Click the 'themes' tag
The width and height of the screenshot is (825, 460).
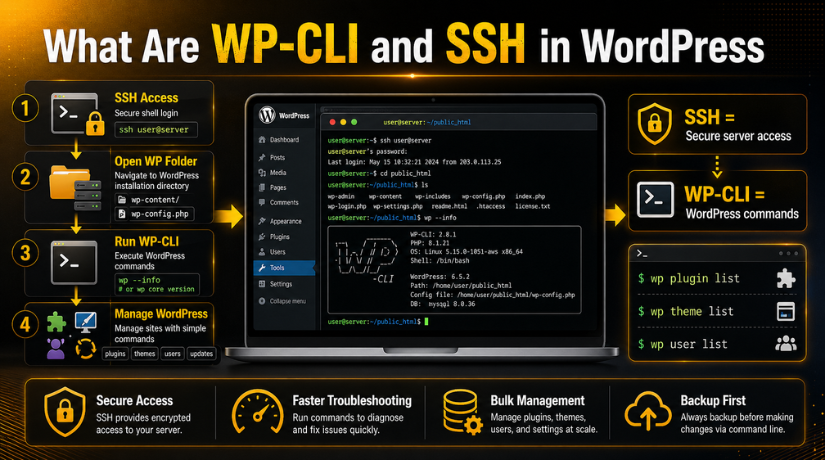coord(145,354)
